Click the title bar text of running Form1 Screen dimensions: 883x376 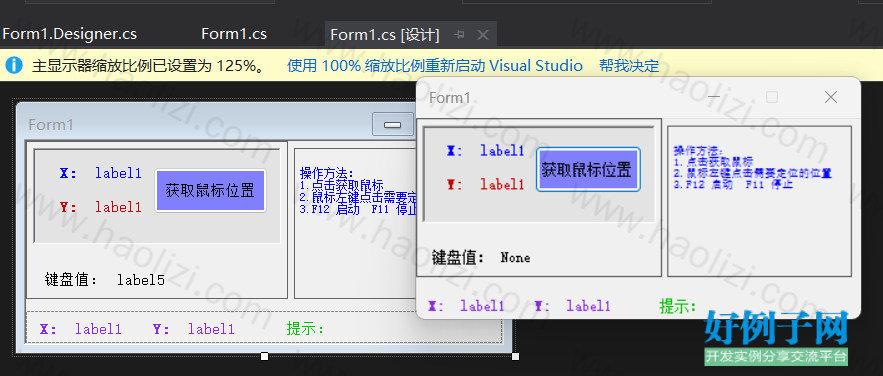click(x=449, y=98)
